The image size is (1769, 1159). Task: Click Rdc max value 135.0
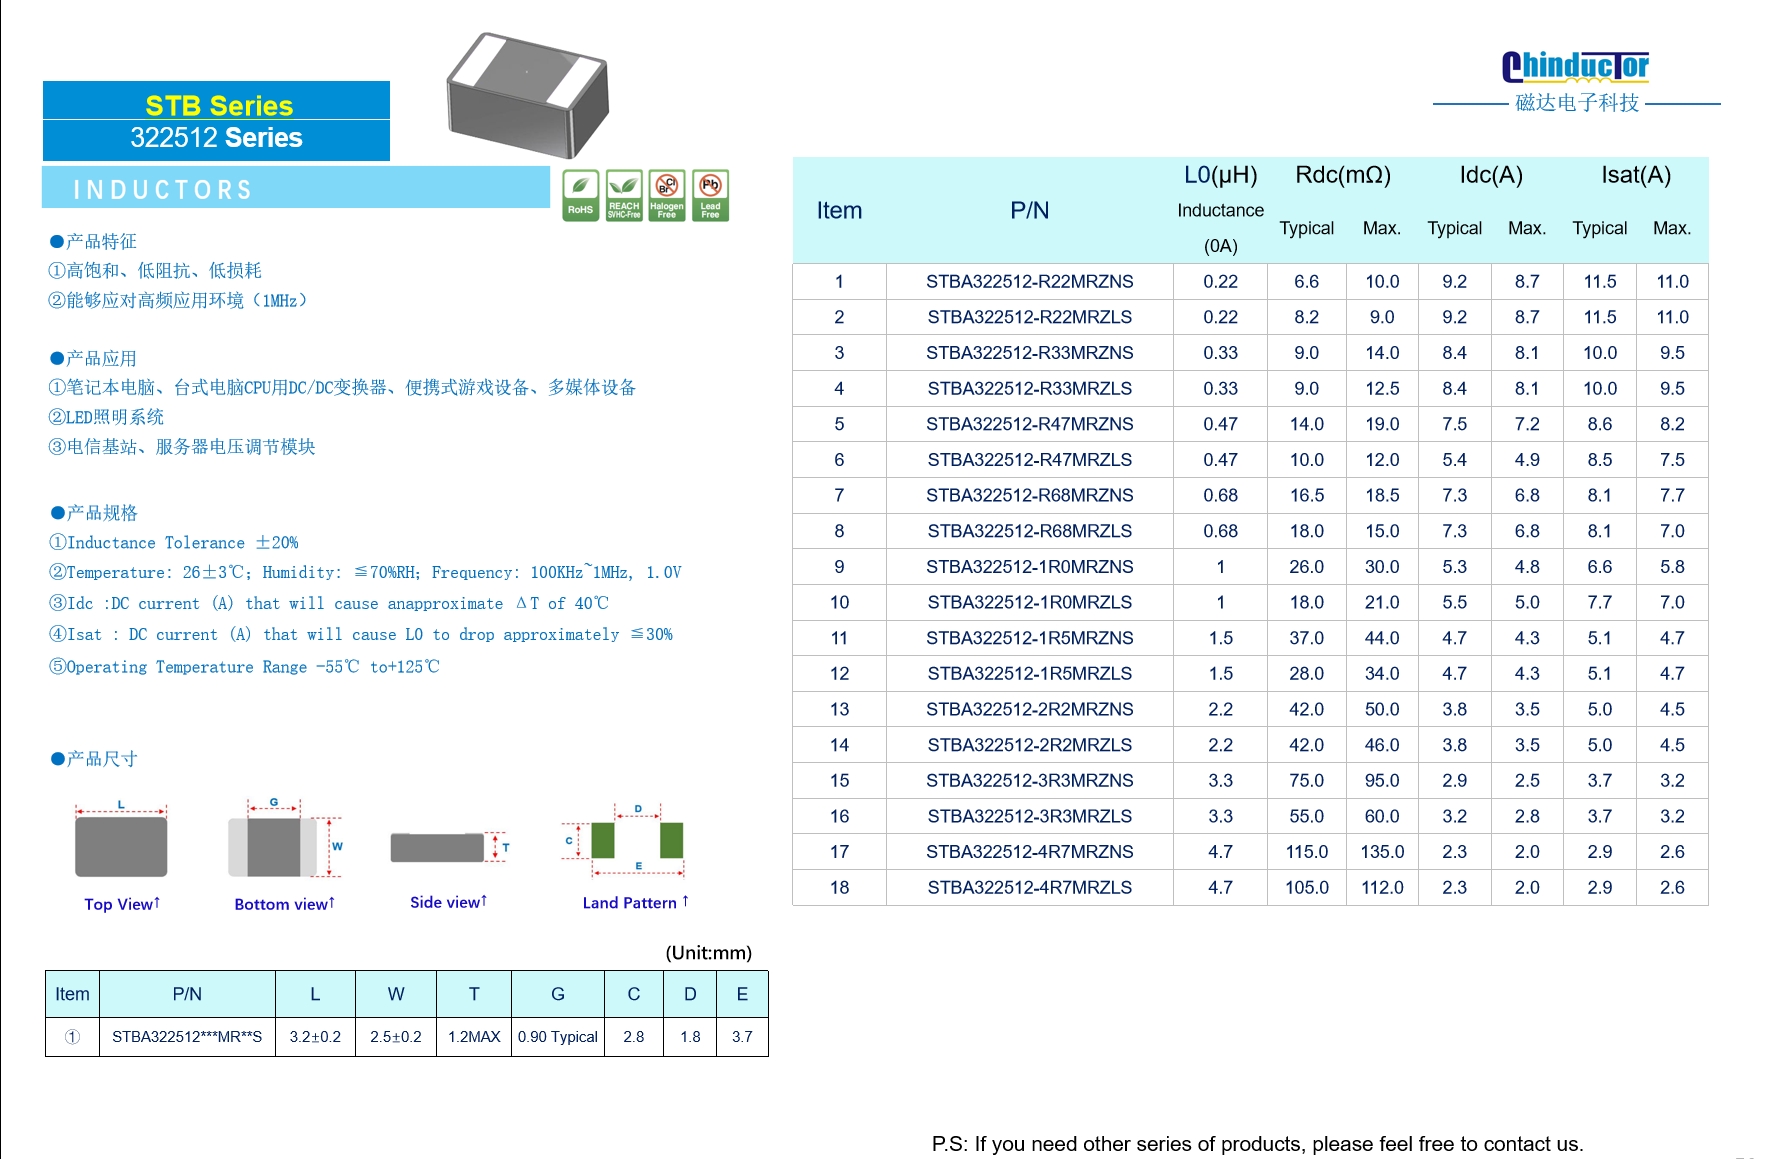tap(1382, 852)
